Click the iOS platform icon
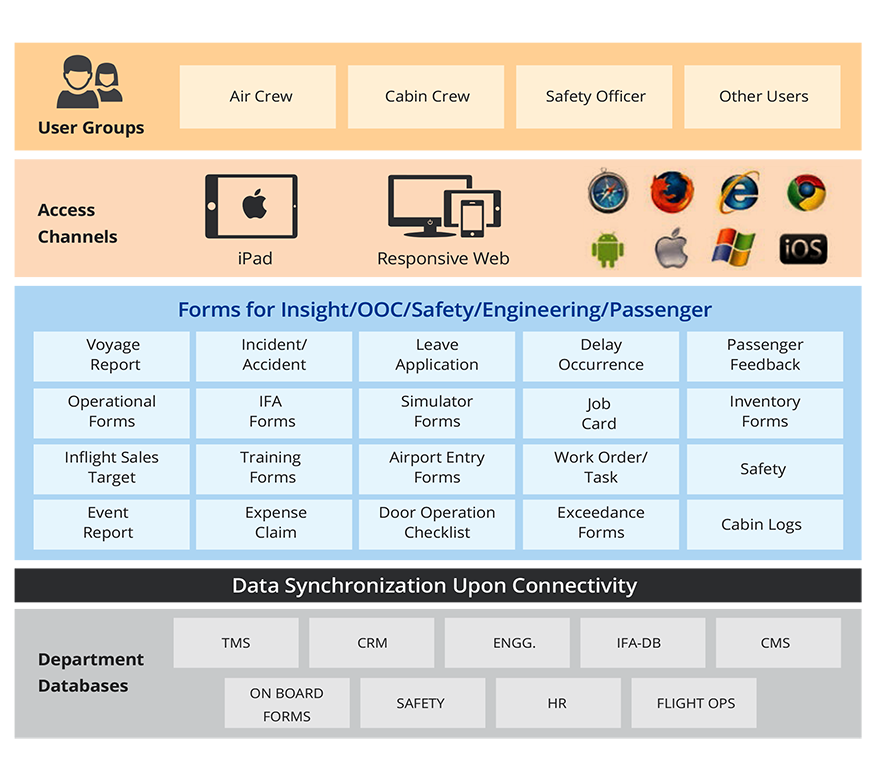890x768 pixels. [802, 249]
